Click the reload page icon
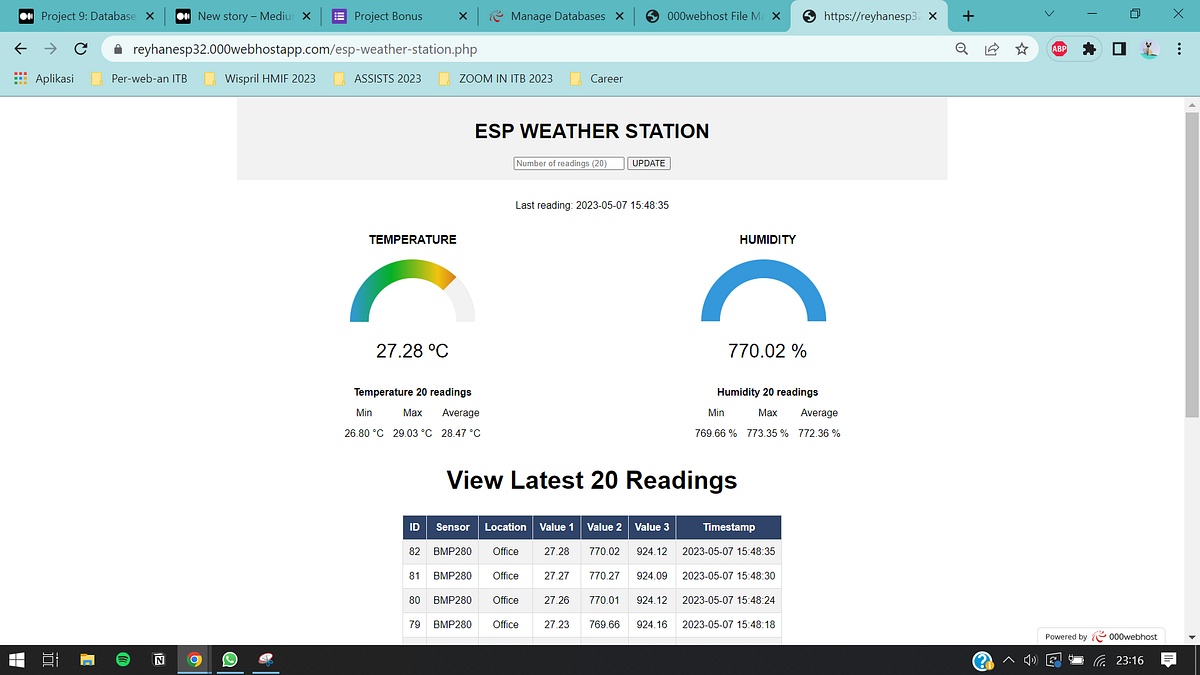Screen dimensions: 1200x675 tap(81, 48)
